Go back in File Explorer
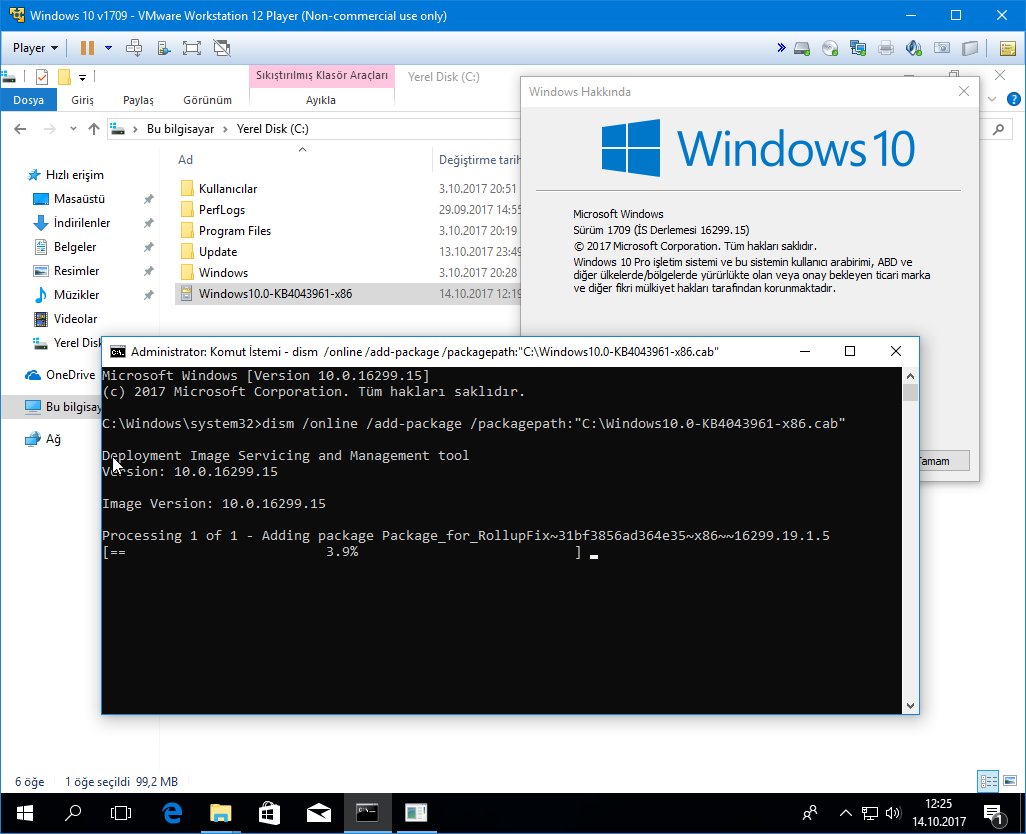The image size is (1026, 834). [x=20, y=129]
